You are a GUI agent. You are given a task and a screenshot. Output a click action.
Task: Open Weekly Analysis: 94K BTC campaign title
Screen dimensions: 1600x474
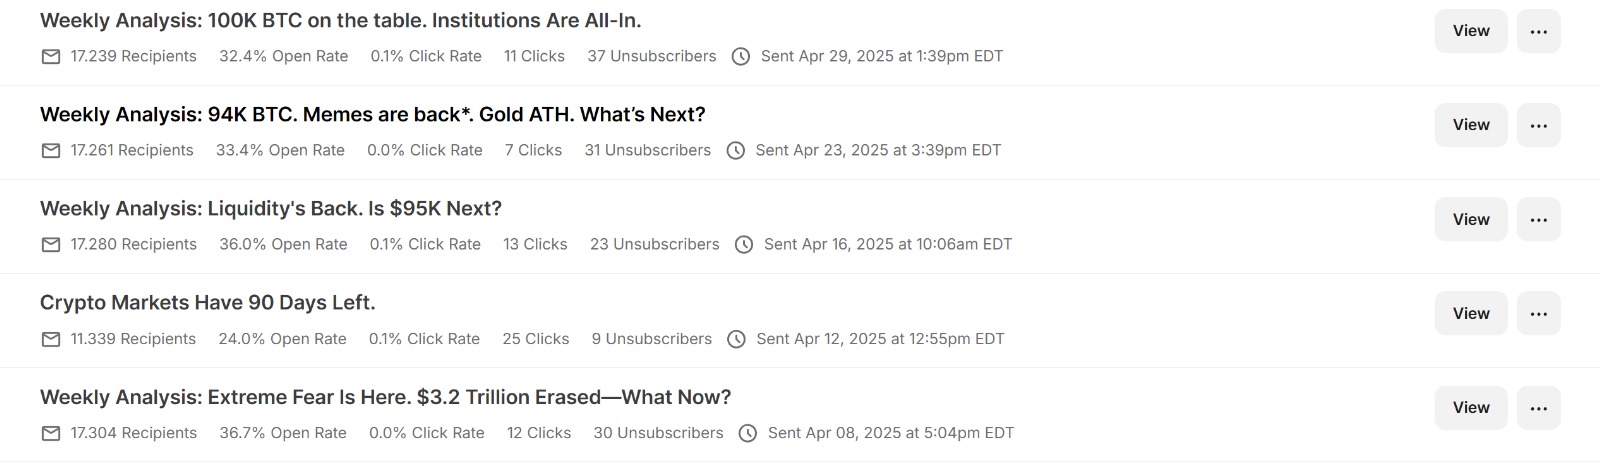(x=372, y=115)
